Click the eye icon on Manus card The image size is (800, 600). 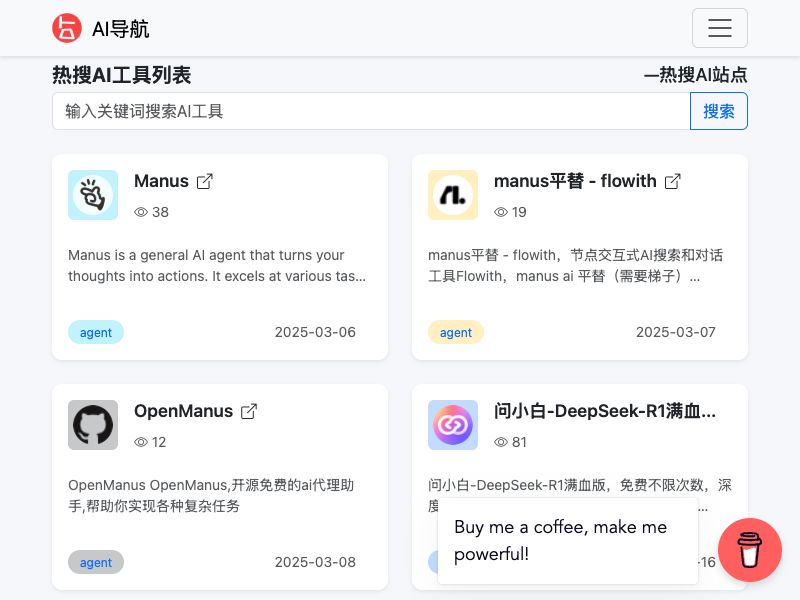(142, 212)
